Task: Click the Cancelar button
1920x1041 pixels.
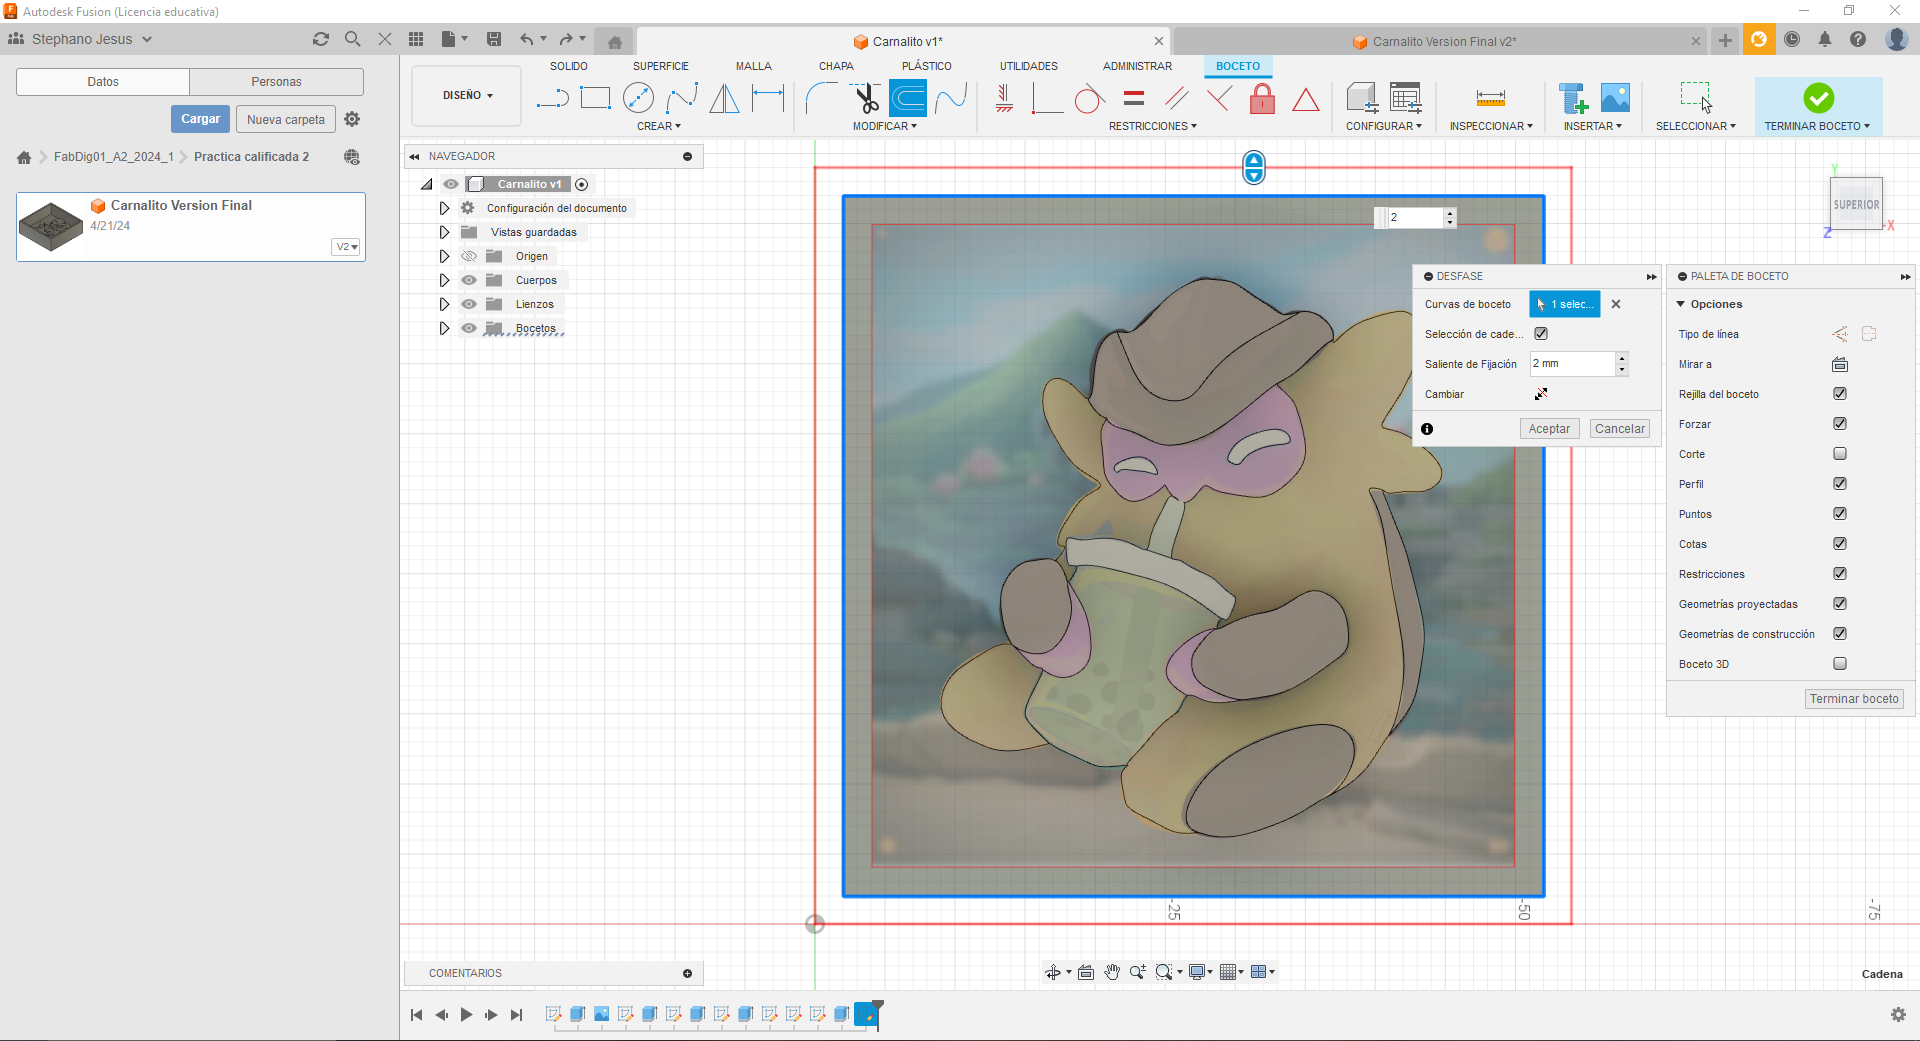Action: pos(1619,429)
